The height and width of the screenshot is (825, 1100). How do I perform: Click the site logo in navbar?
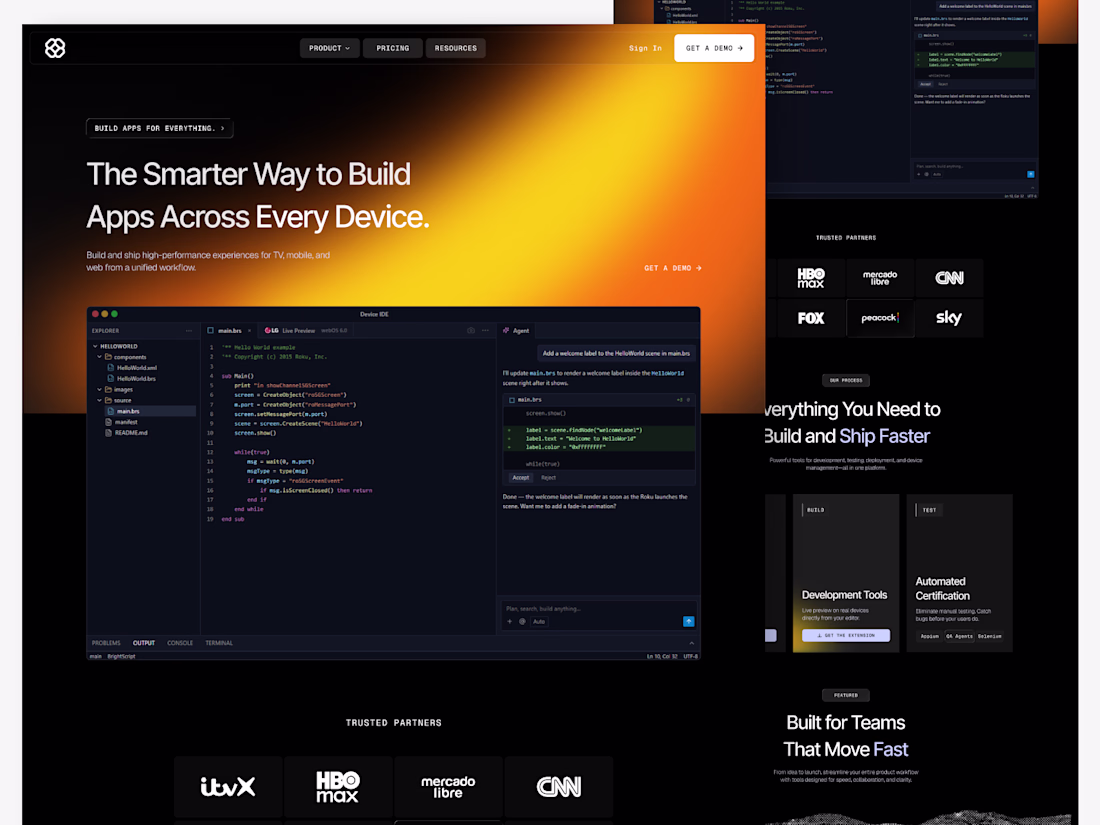pos(55,48)
